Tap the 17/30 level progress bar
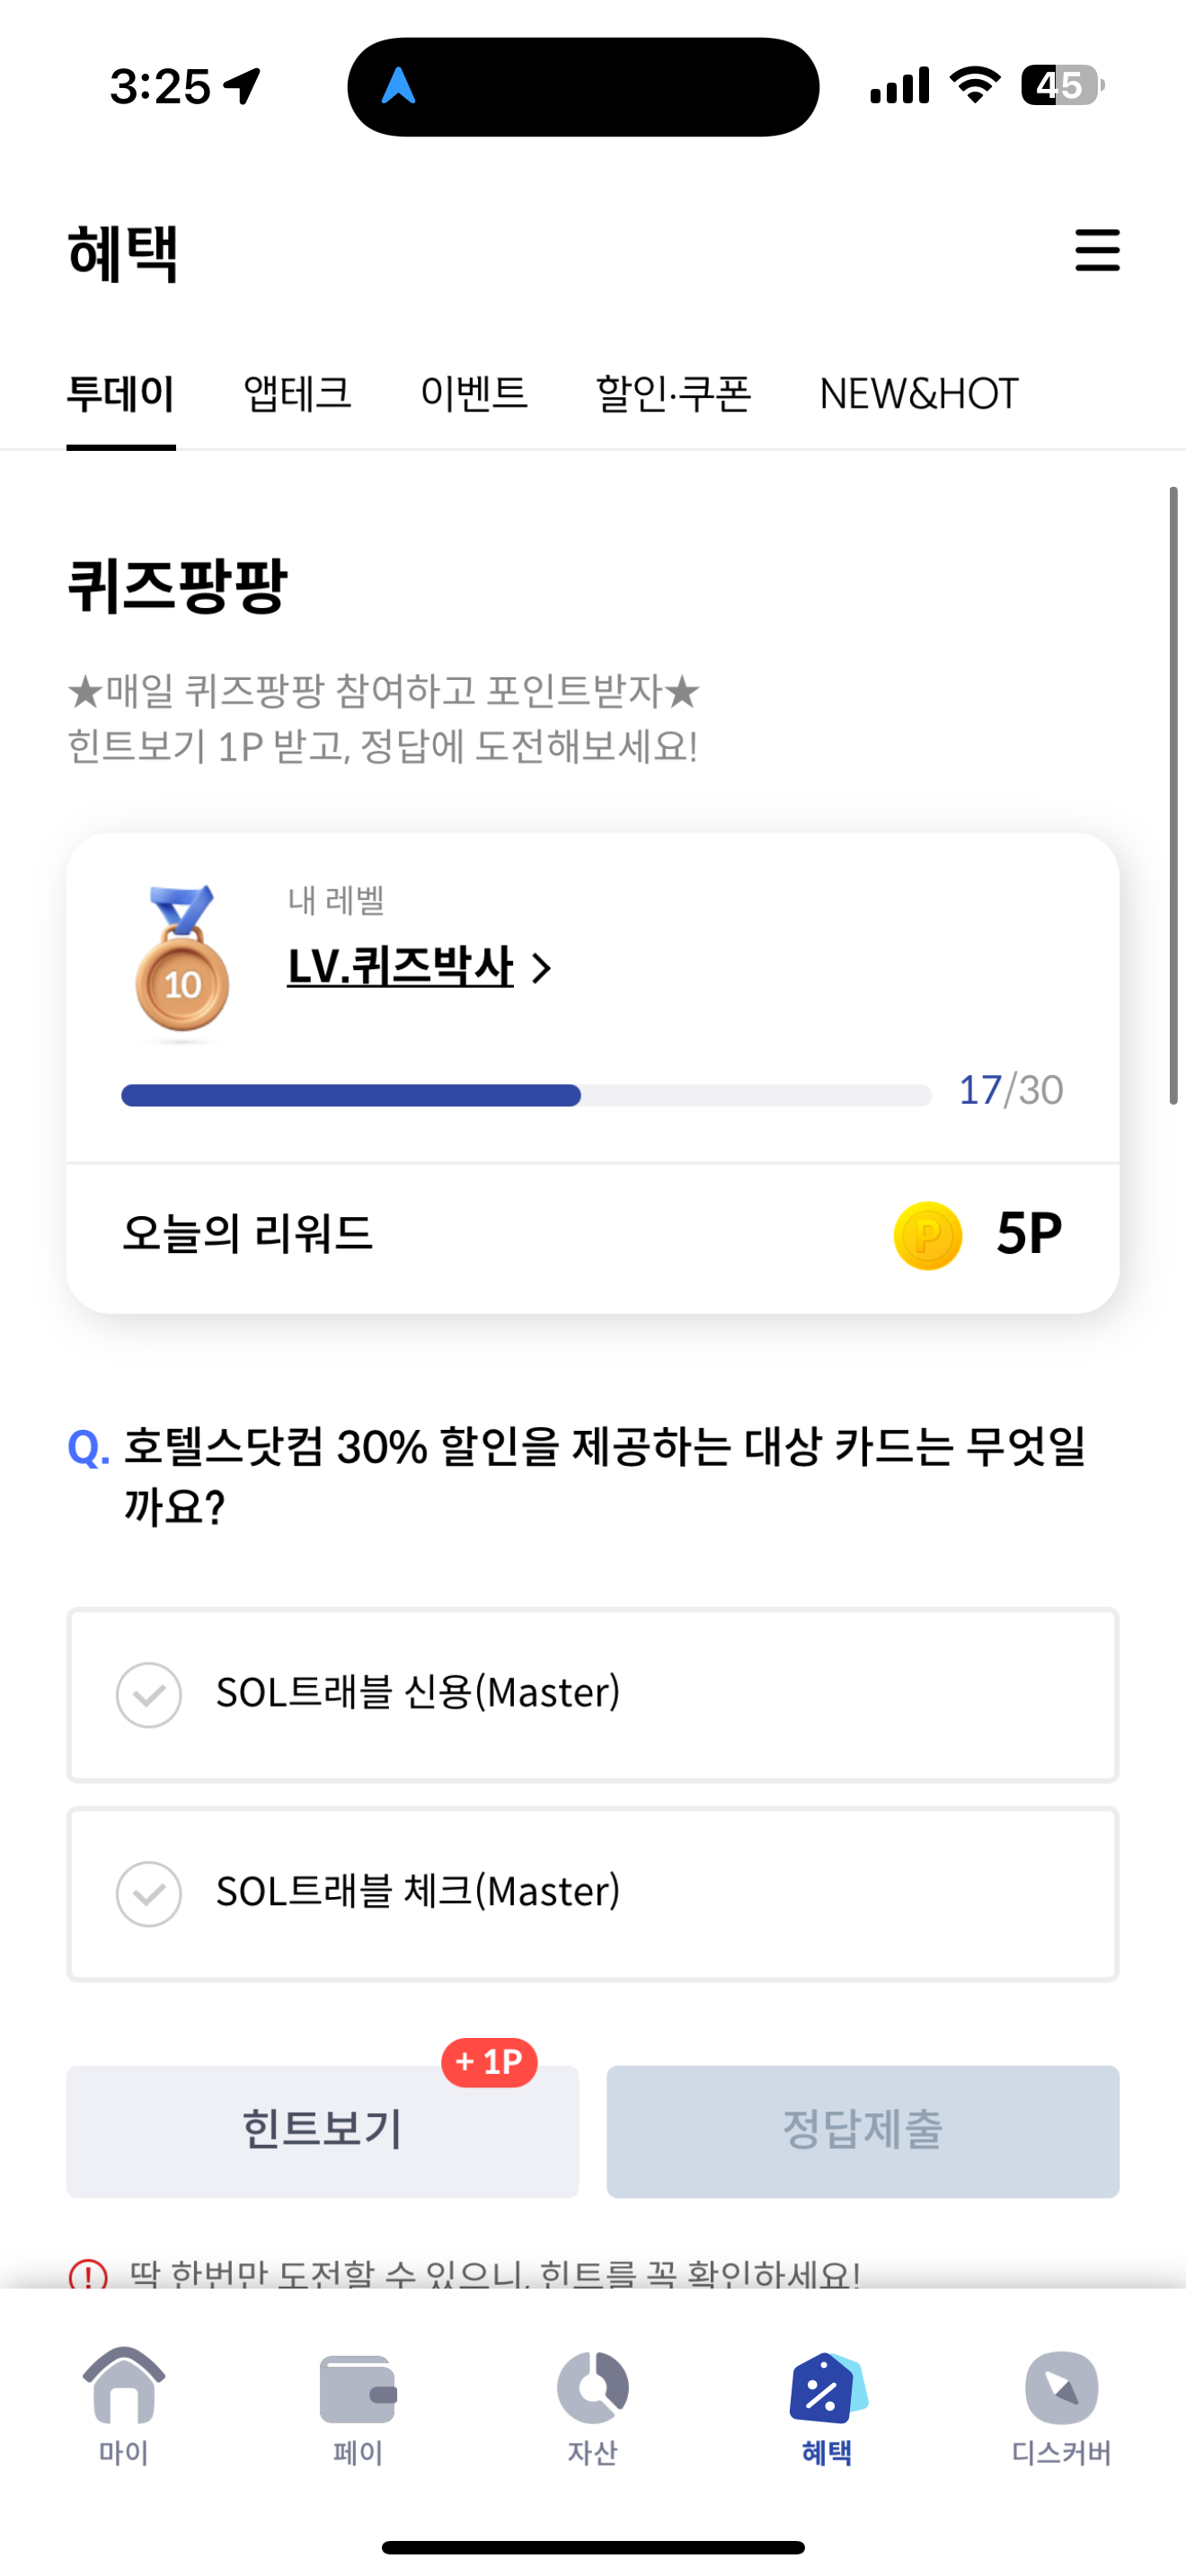 pos(526,1095)
